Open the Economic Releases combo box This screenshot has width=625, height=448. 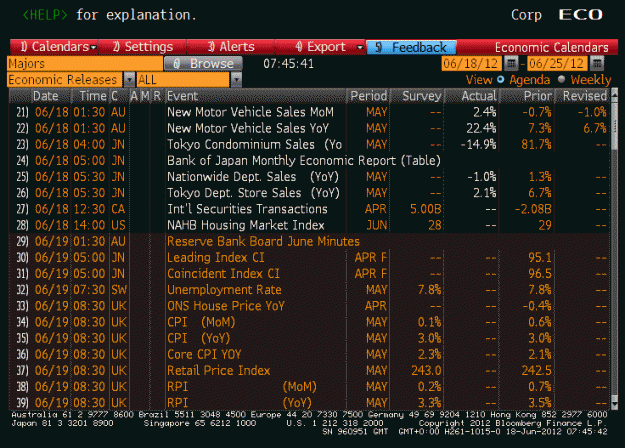pyautogui.click(x=71, y=80)
